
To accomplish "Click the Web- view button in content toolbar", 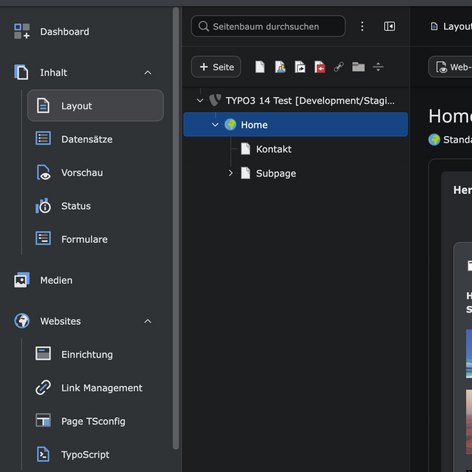I will coord(451,67).
